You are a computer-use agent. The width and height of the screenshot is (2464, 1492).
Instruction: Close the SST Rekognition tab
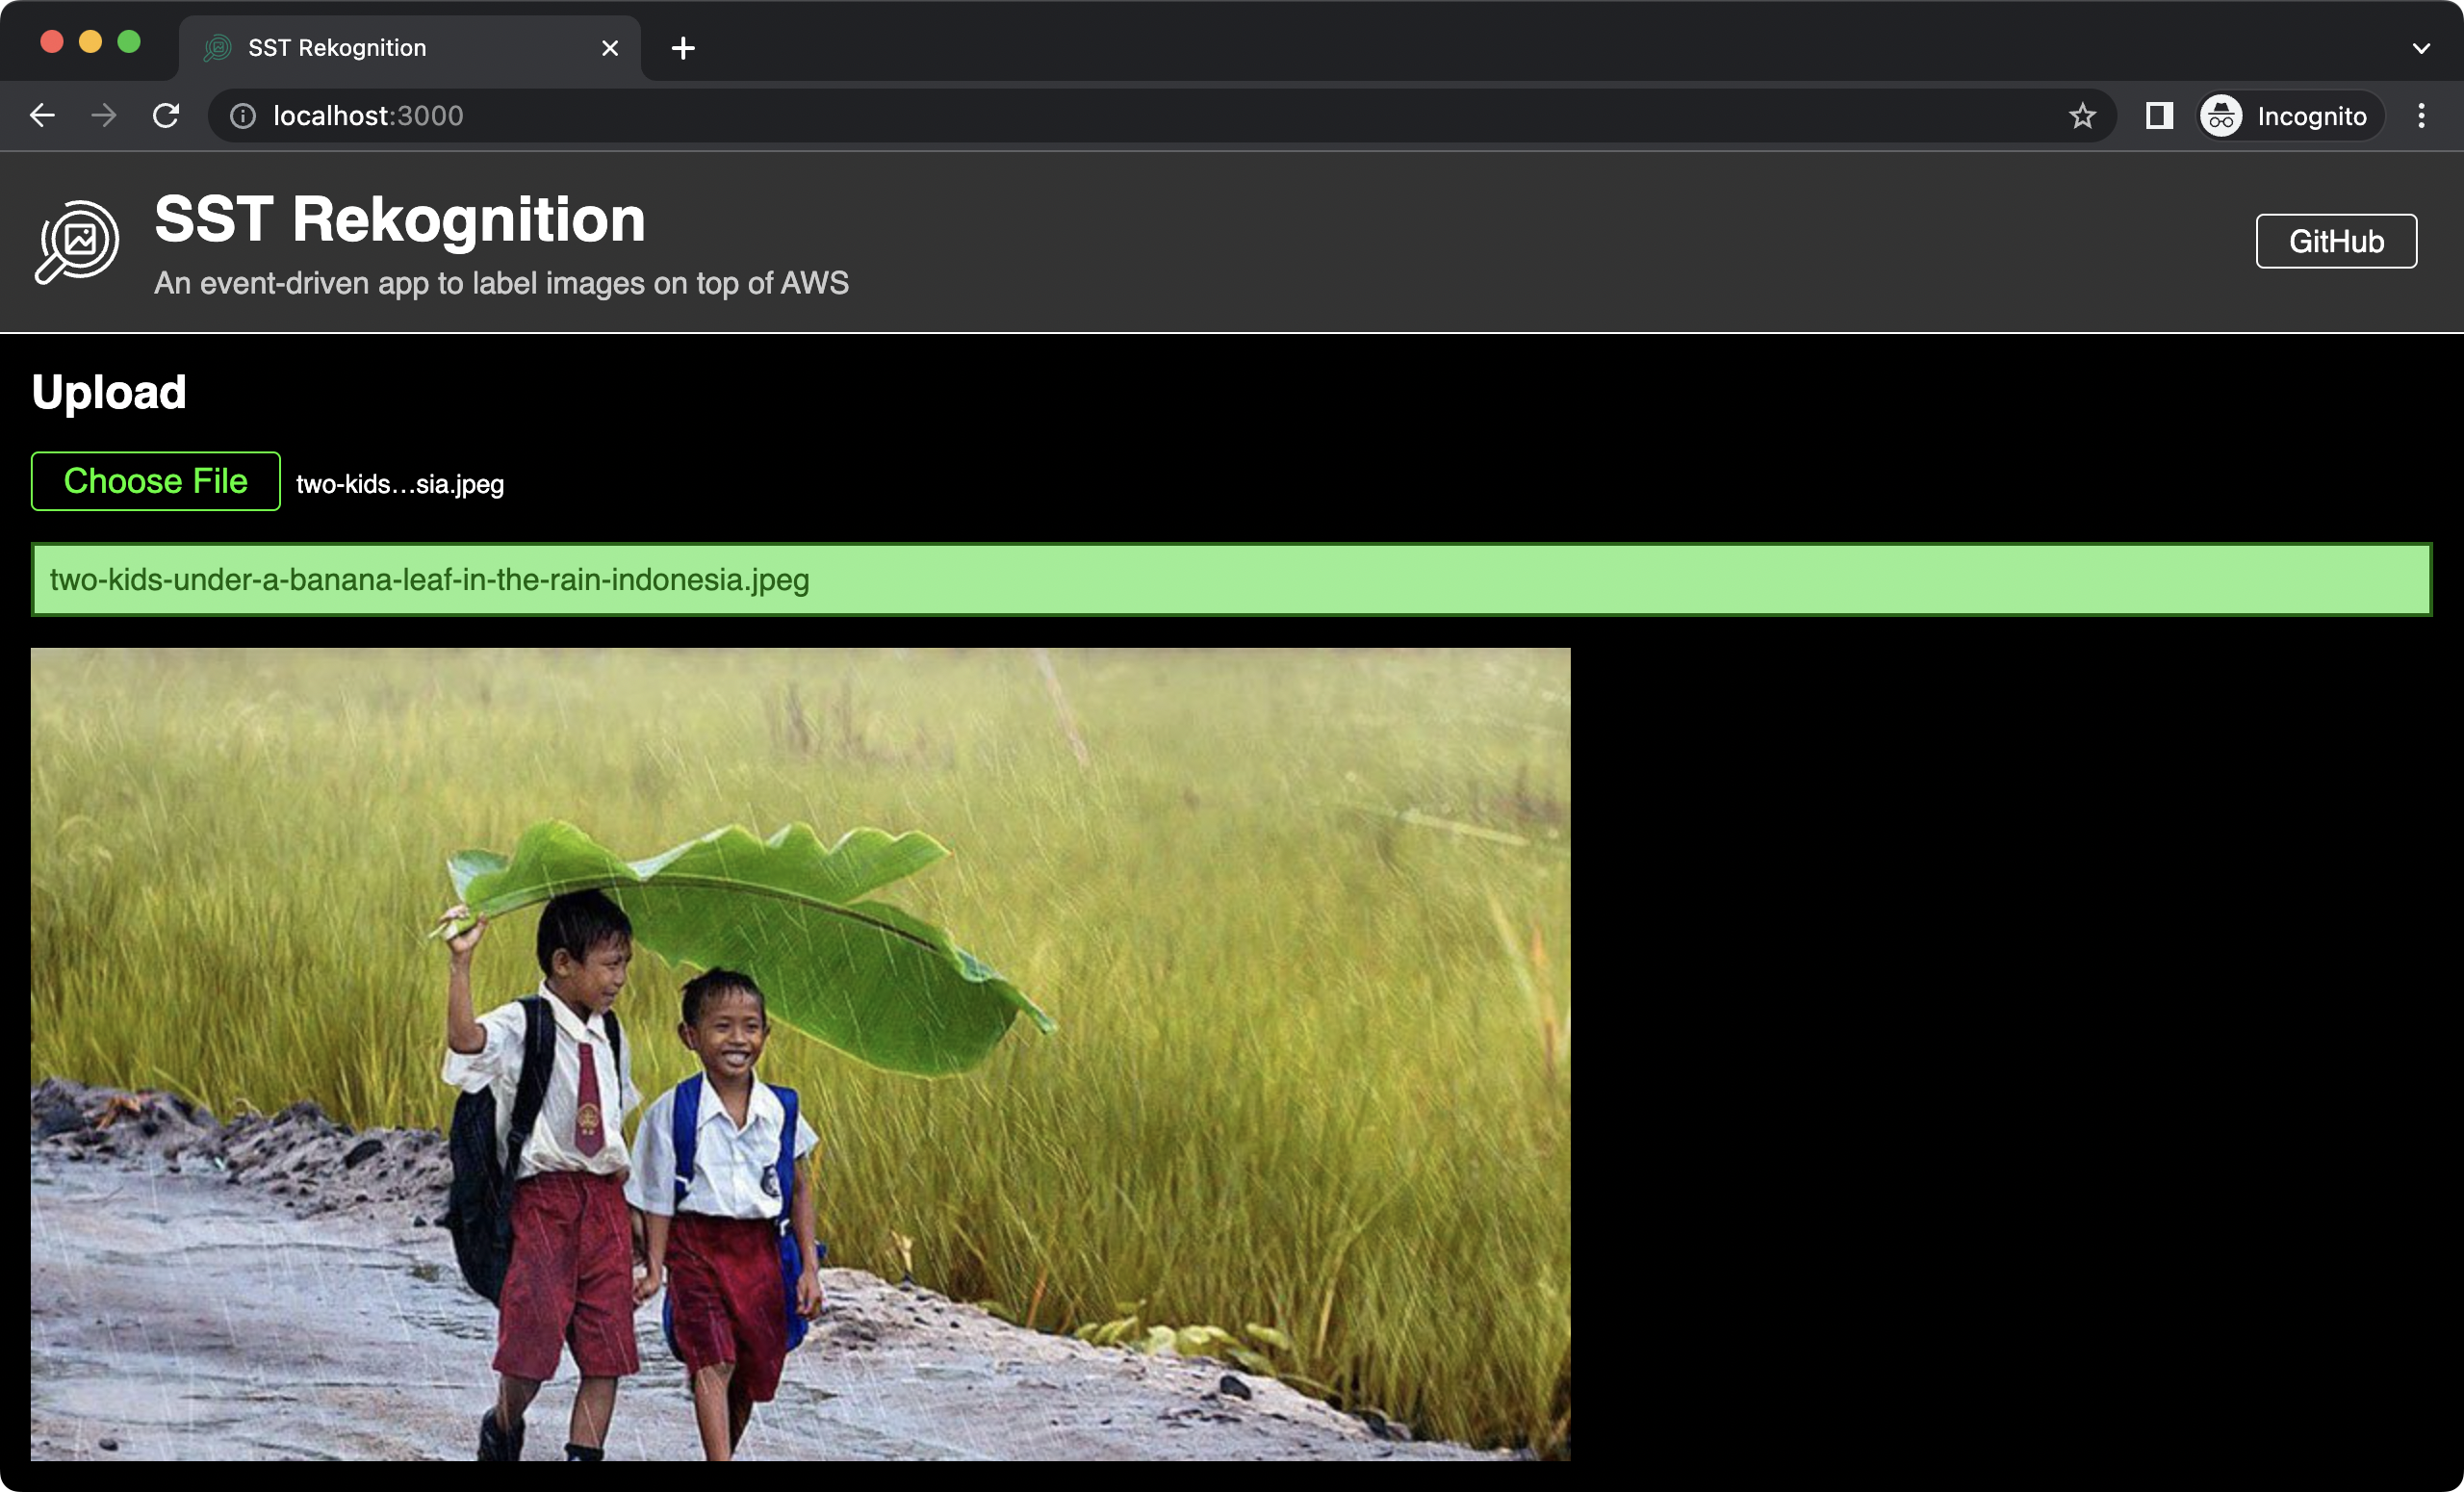[610, 48]
